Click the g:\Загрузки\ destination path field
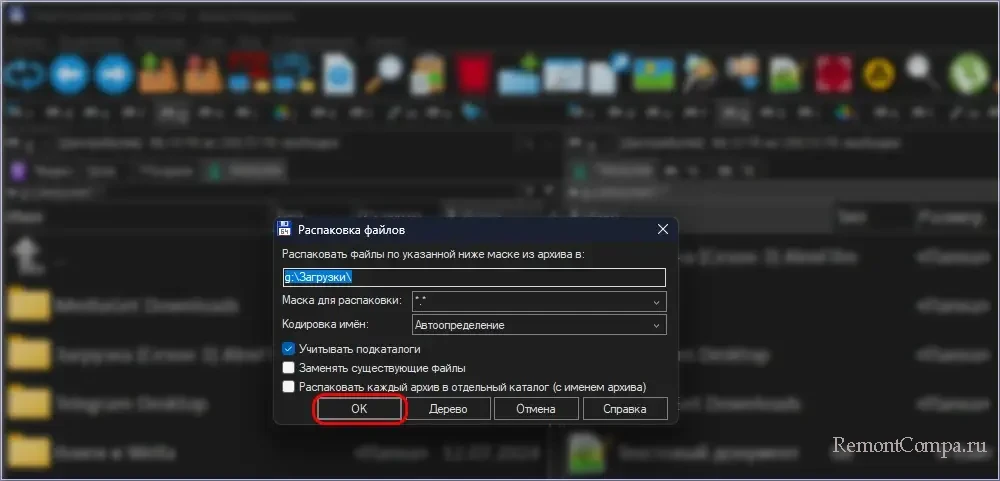 pos(473,277)
